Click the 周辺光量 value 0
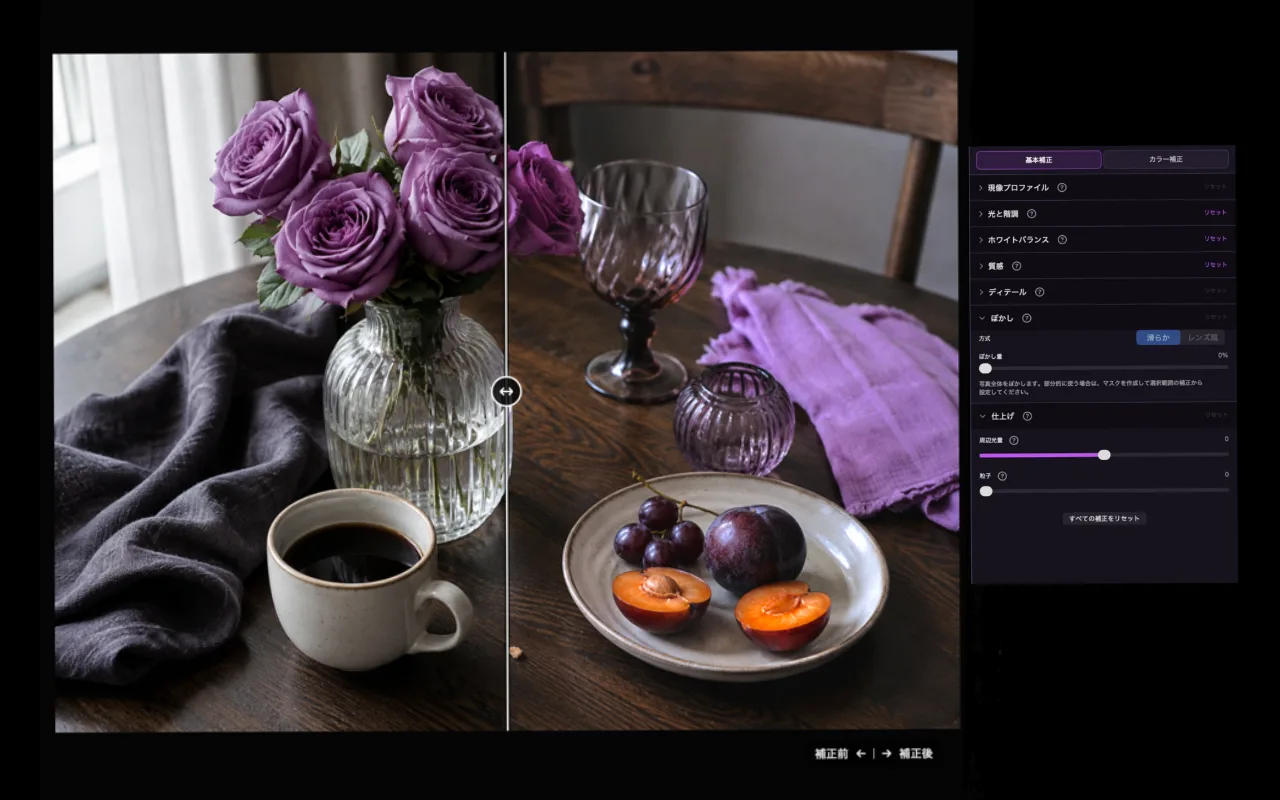The image size is (1280, 800). click(1226, 439)
